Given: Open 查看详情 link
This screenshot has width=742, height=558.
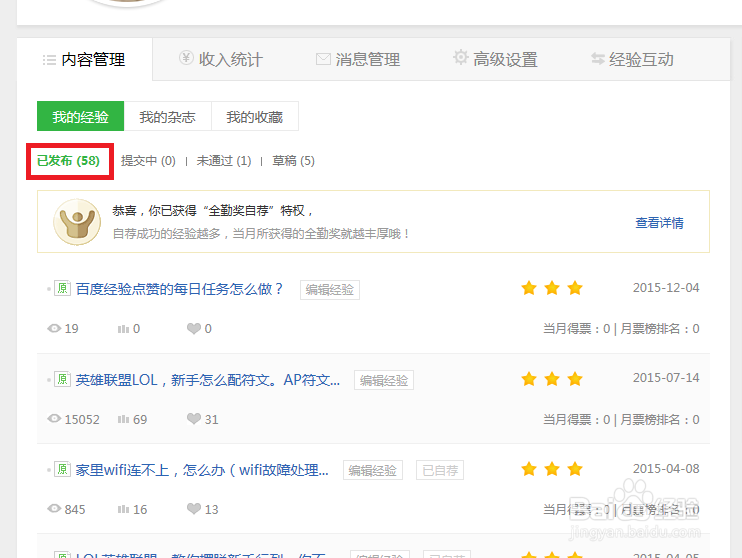Looking at the screenshot, I should 659,223.
